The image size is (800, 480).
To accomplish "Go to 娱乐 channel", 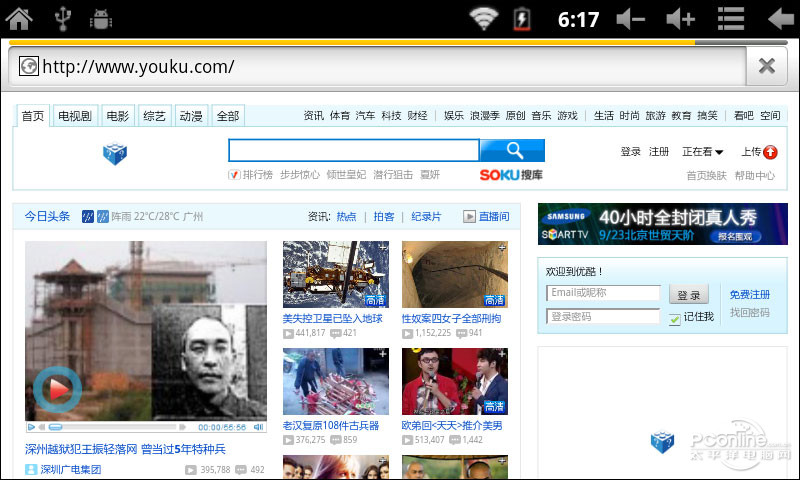I will (454, 116).
